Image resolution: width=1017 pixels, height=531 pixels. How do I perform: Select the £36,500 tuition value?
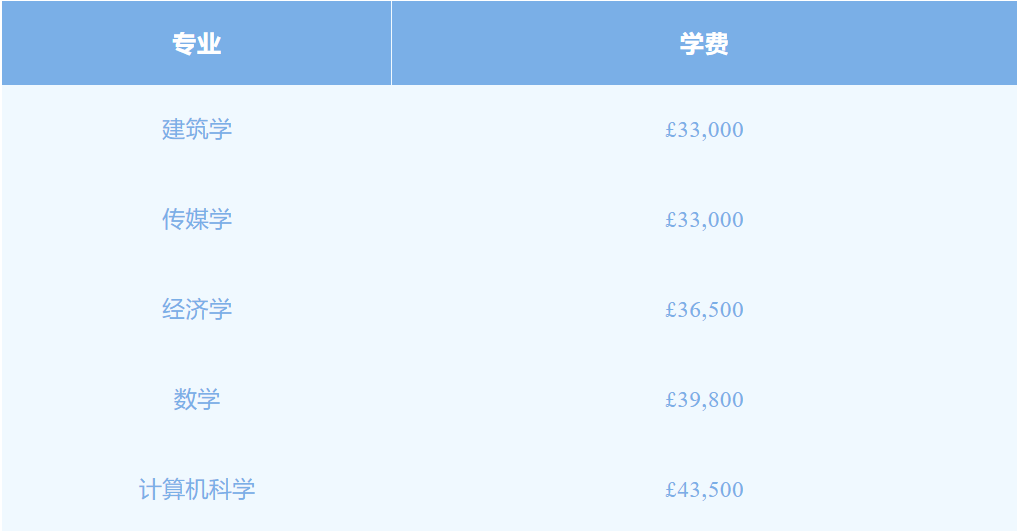[704, 309]
